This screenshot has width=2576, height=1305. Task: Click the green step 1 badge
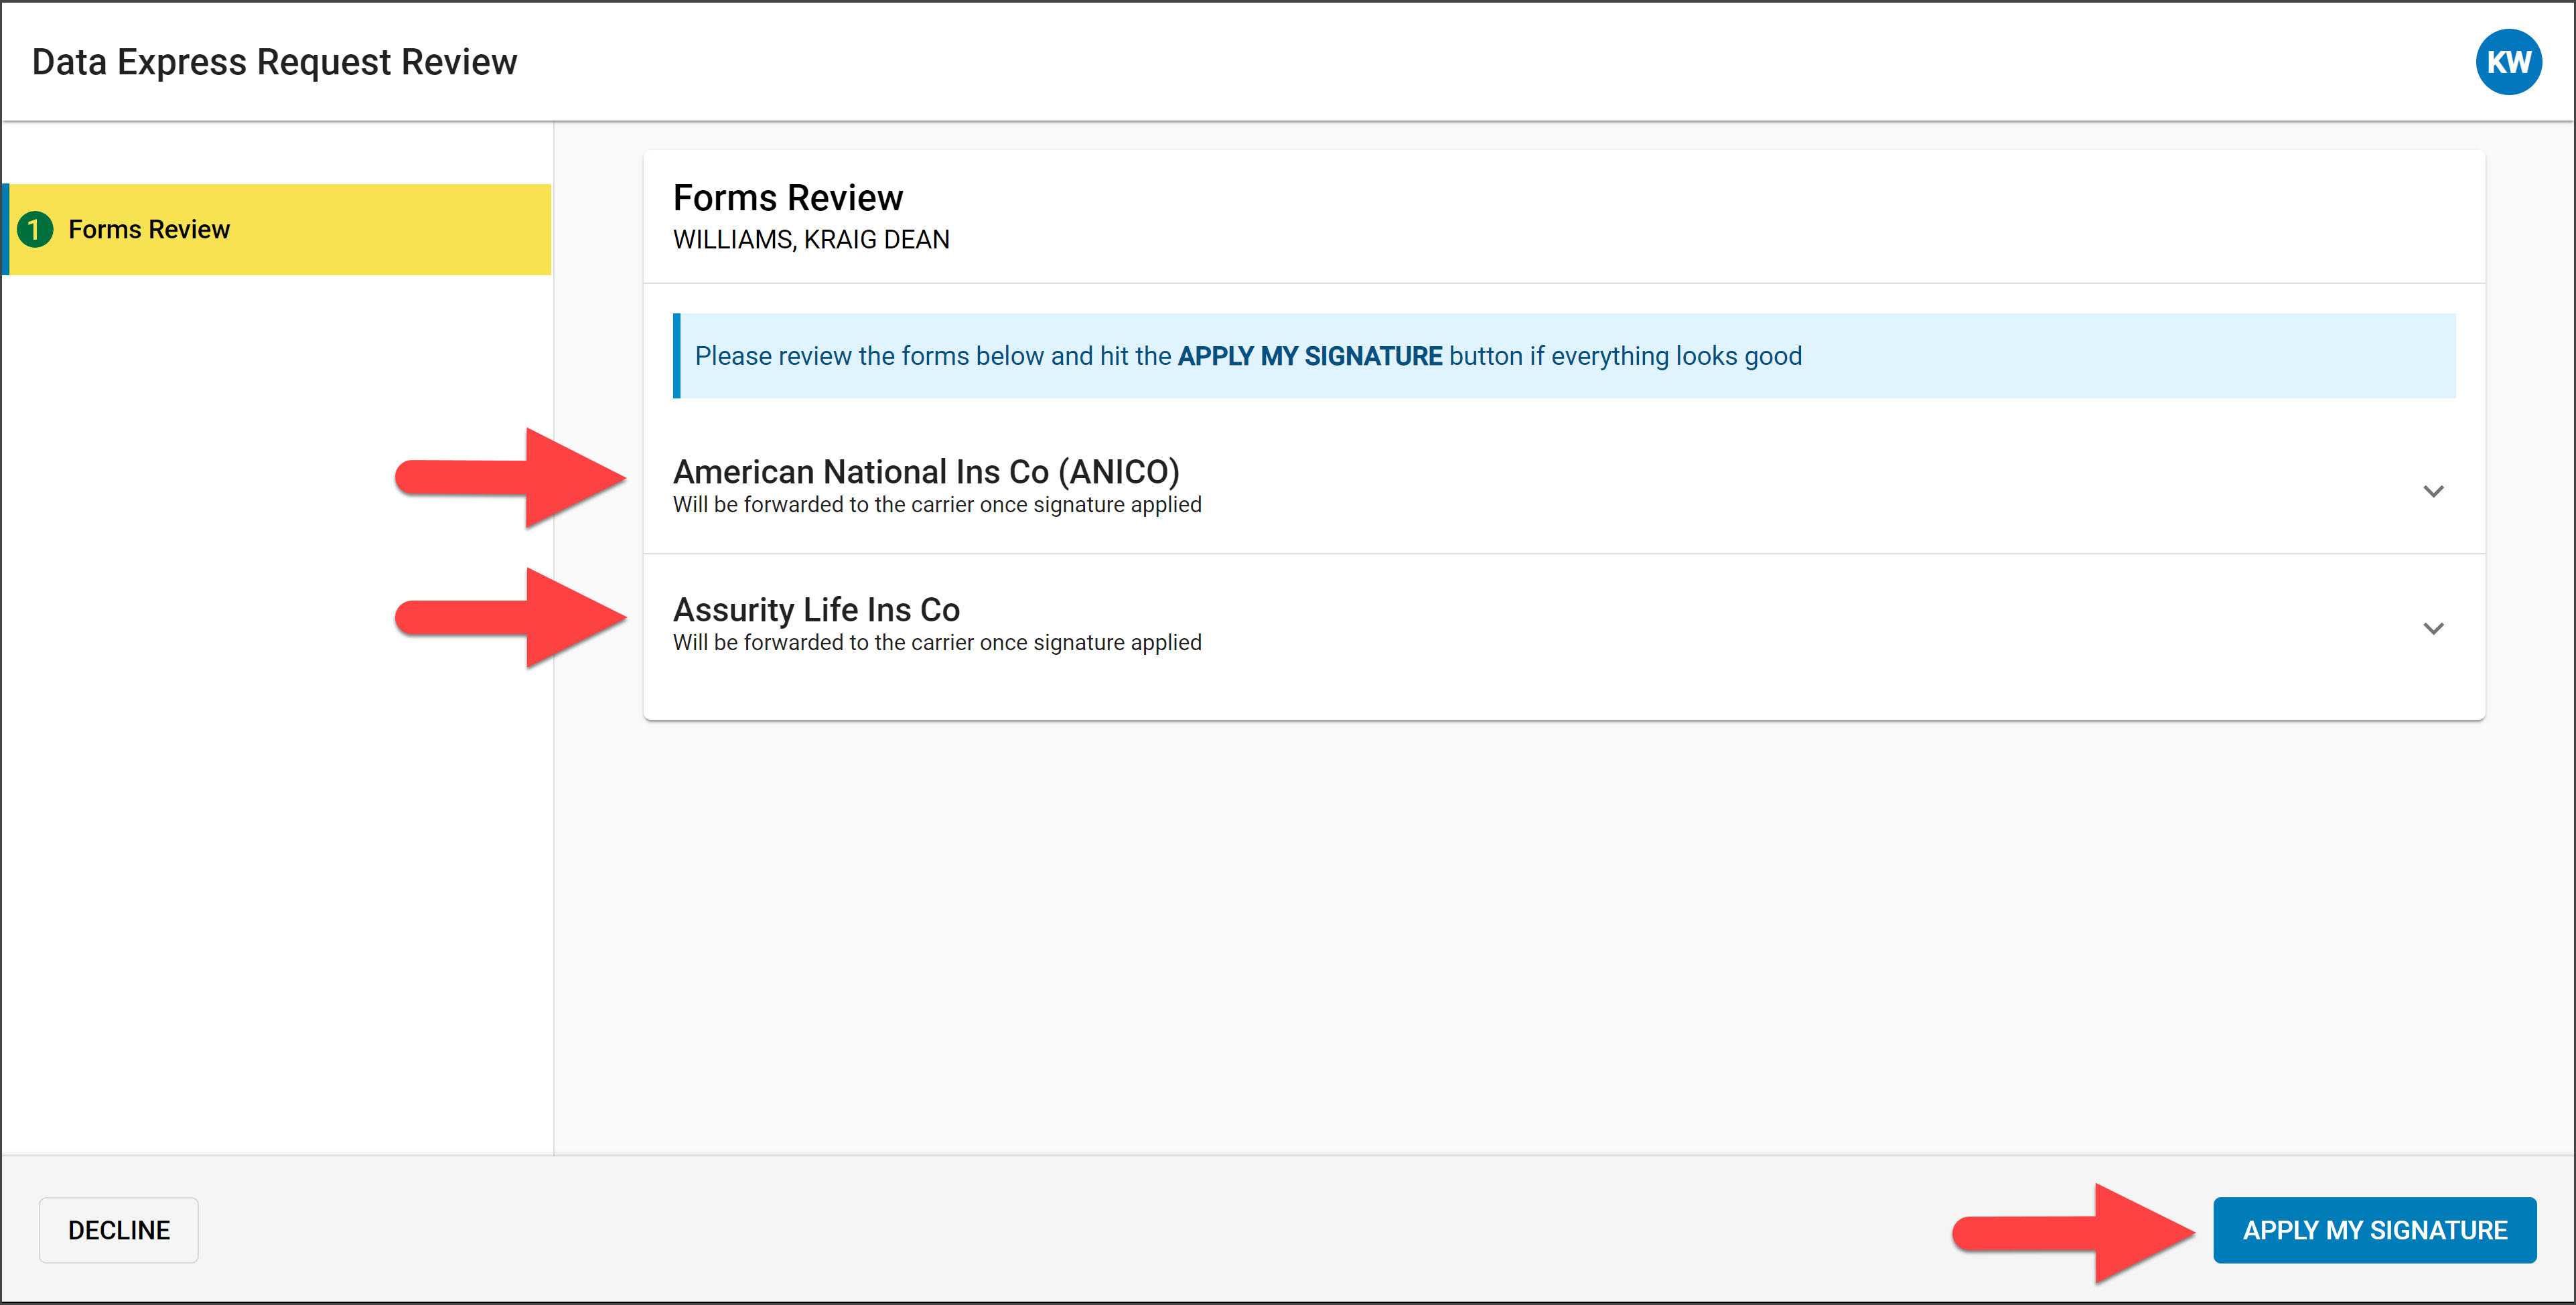pos(36,229)
